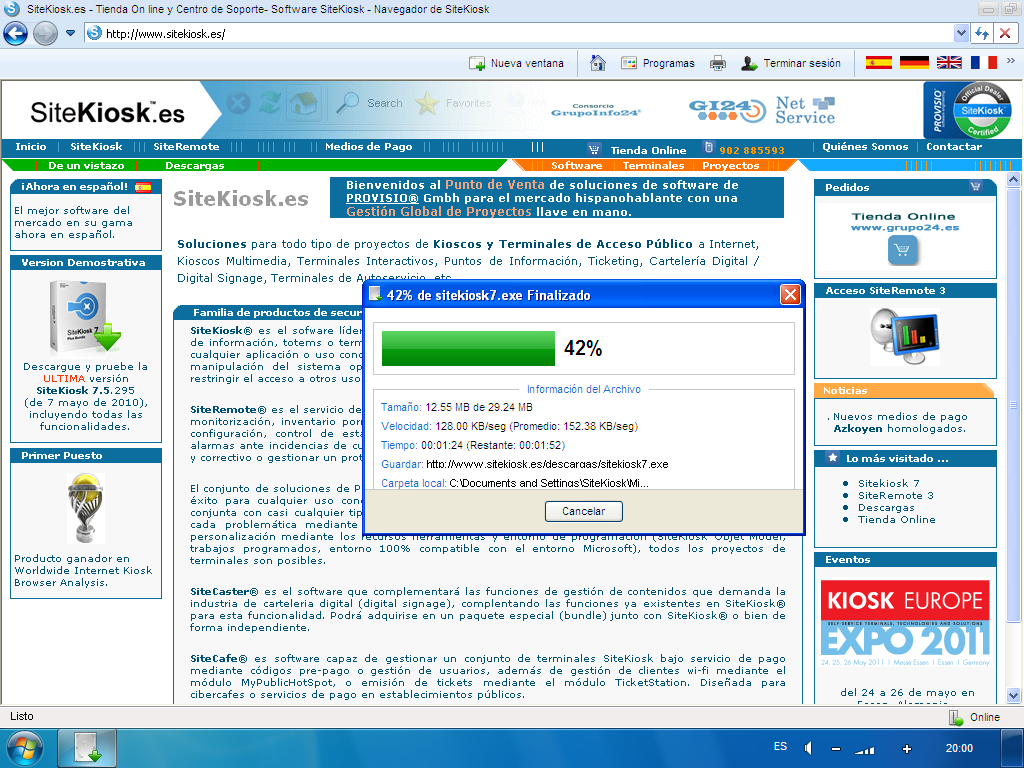Open the navigation history dropdown arrow
This screenshot has width=1024, height=768.
coord(70,33)
